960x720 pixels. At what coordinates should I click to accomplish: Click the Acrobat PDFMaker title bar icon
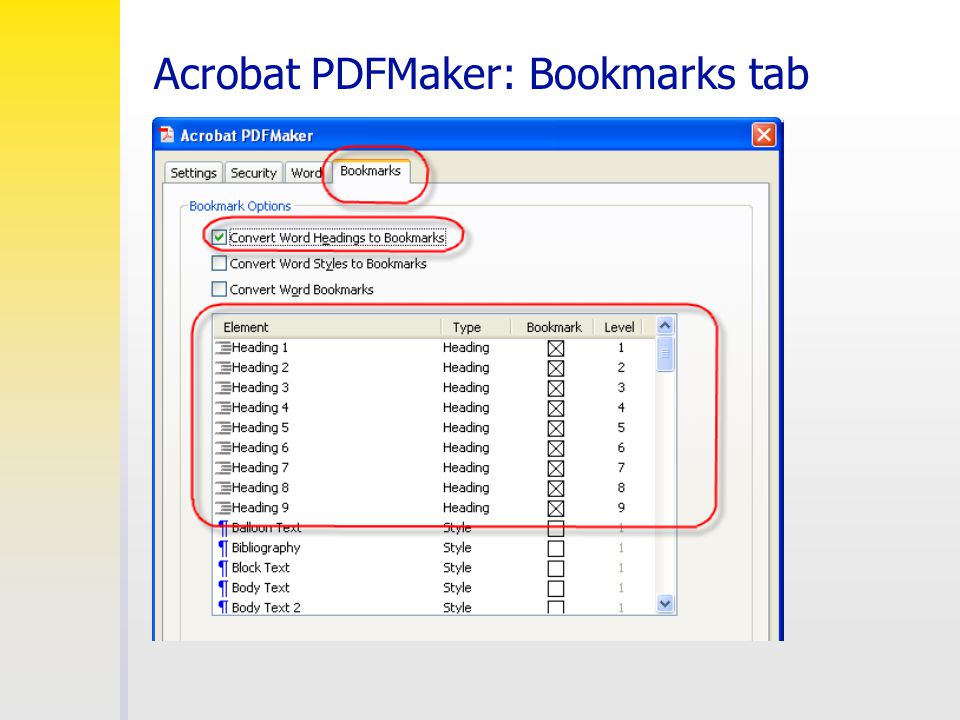pyautogui.click(x=167, y=135)
